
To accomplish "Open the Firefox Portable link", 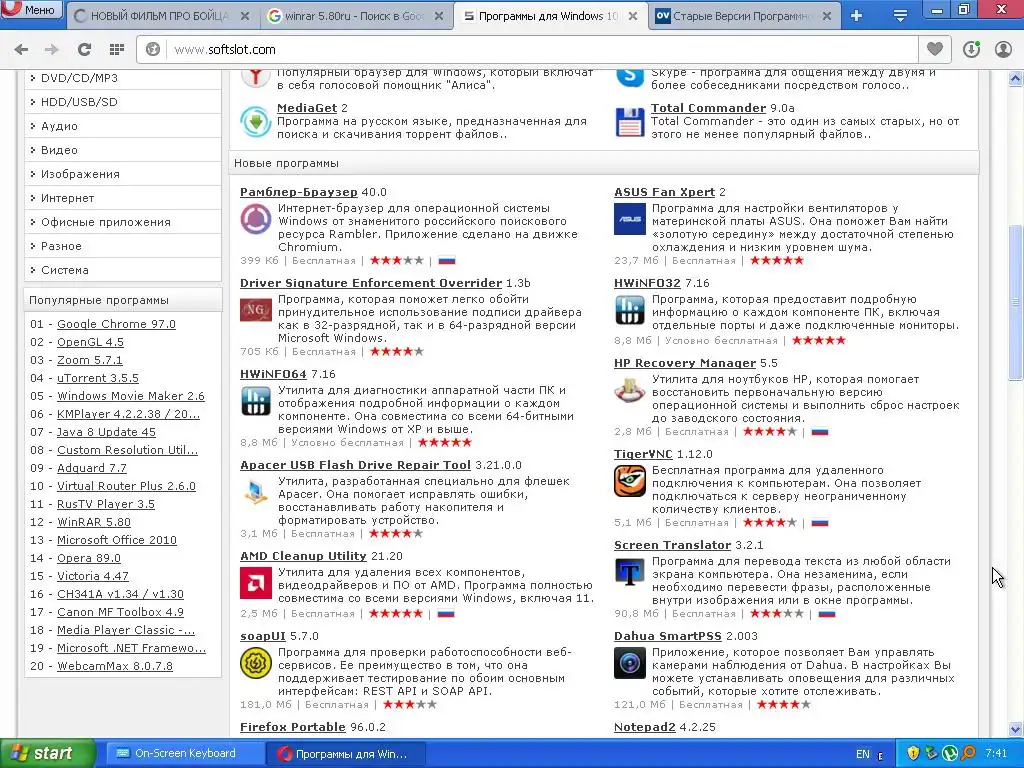I will coord(293,727).
